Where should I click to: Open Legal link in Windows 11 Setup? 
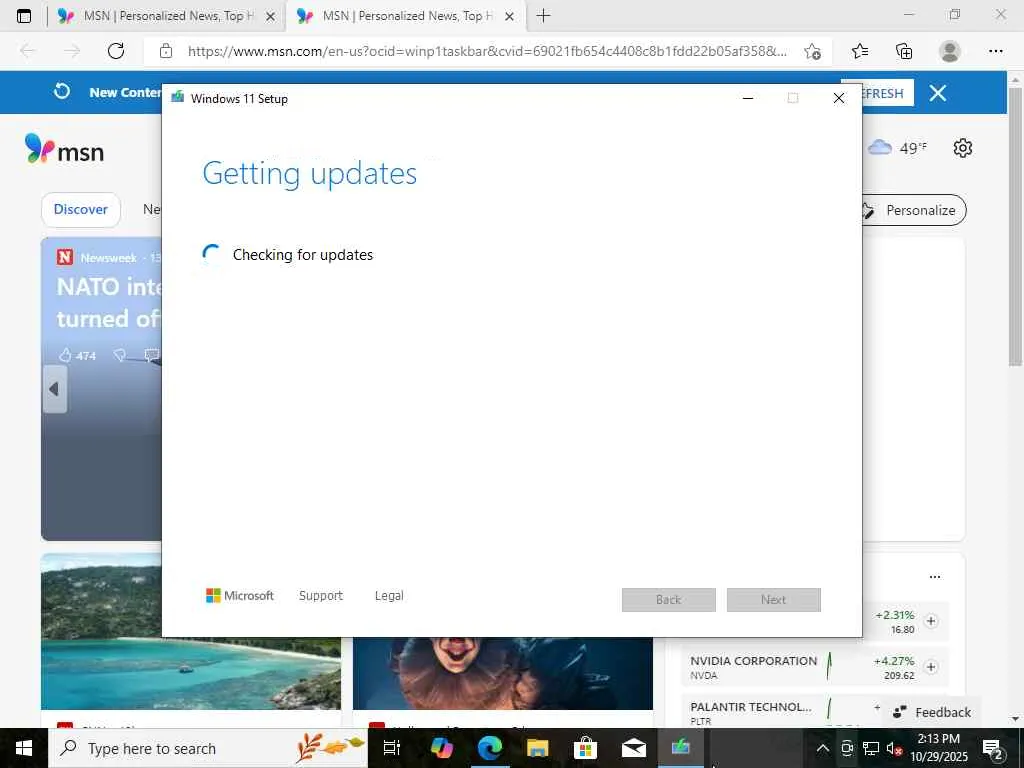pos(389,596)
